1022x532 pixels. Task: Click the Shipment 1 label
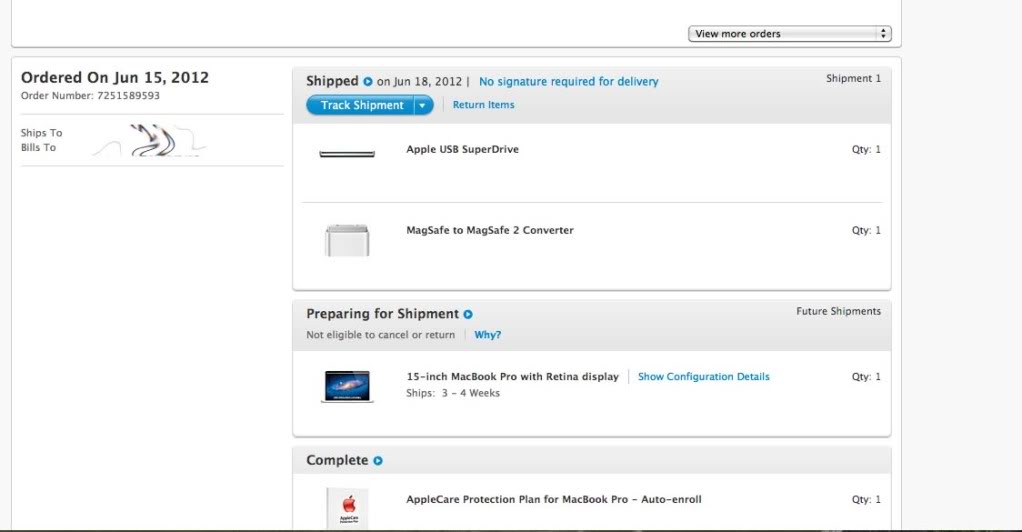[x=853, y=78]
